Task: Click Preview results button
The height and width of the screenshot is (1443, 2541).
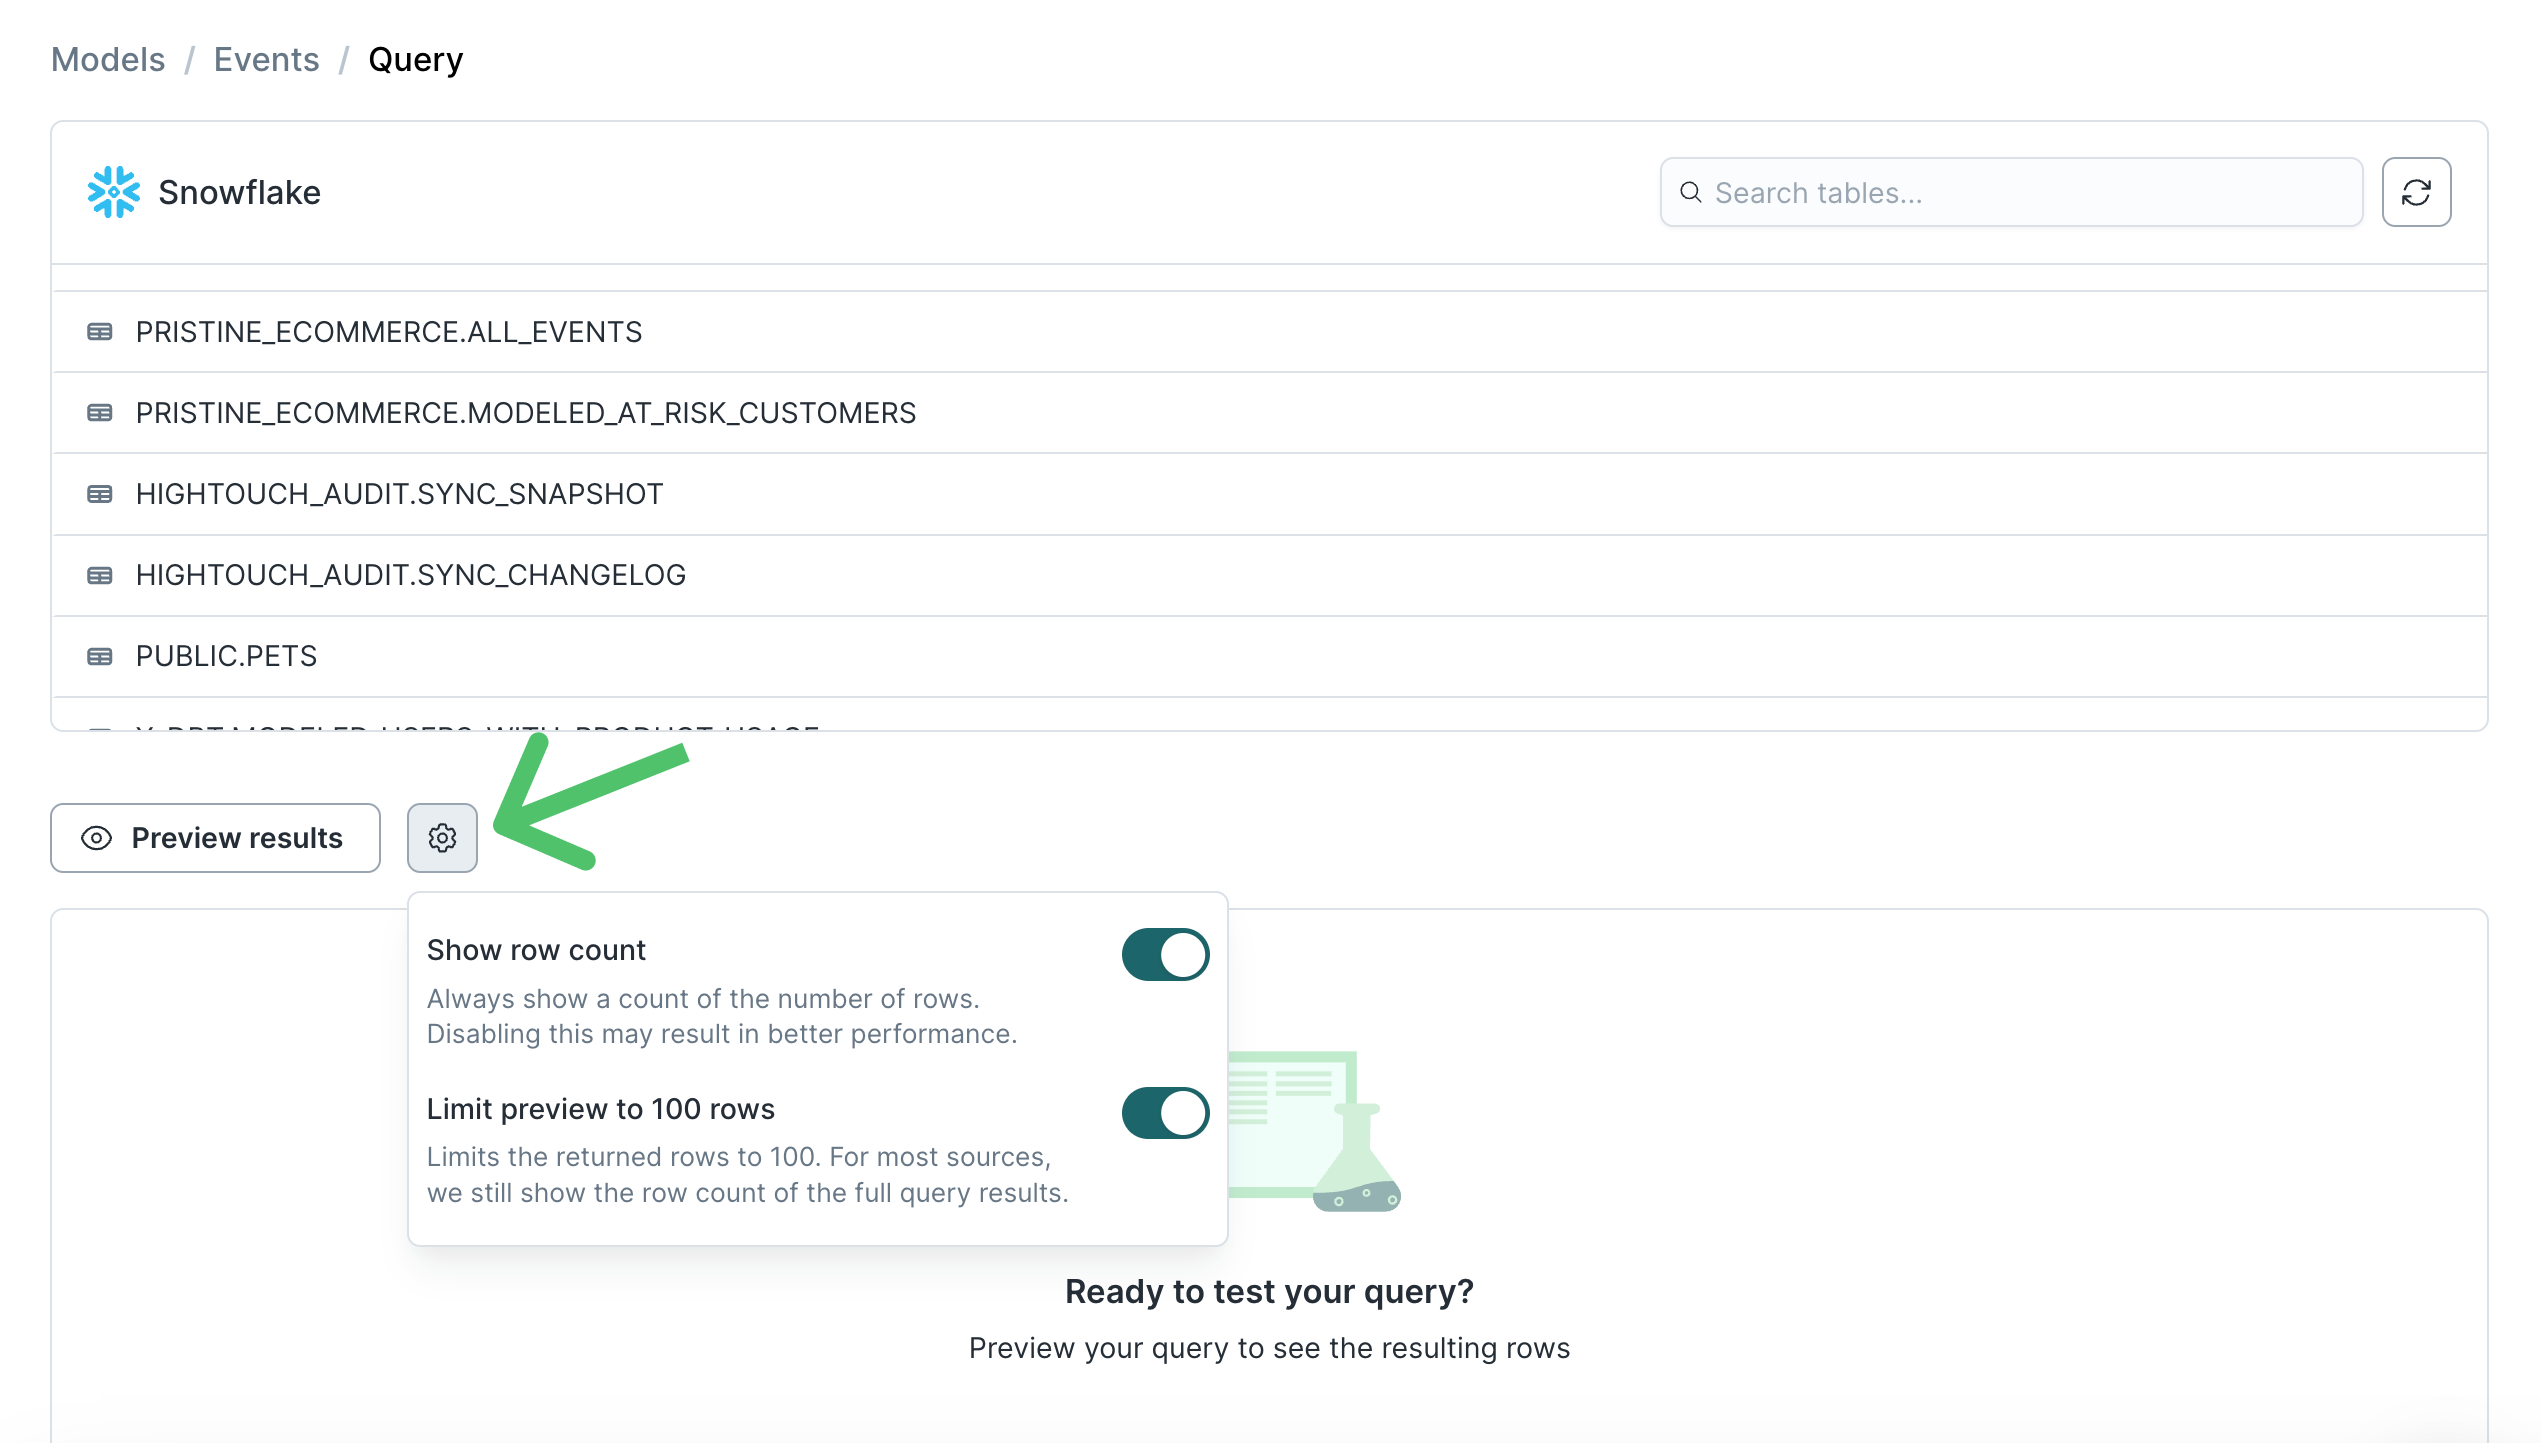Action: tap(215, 836)
